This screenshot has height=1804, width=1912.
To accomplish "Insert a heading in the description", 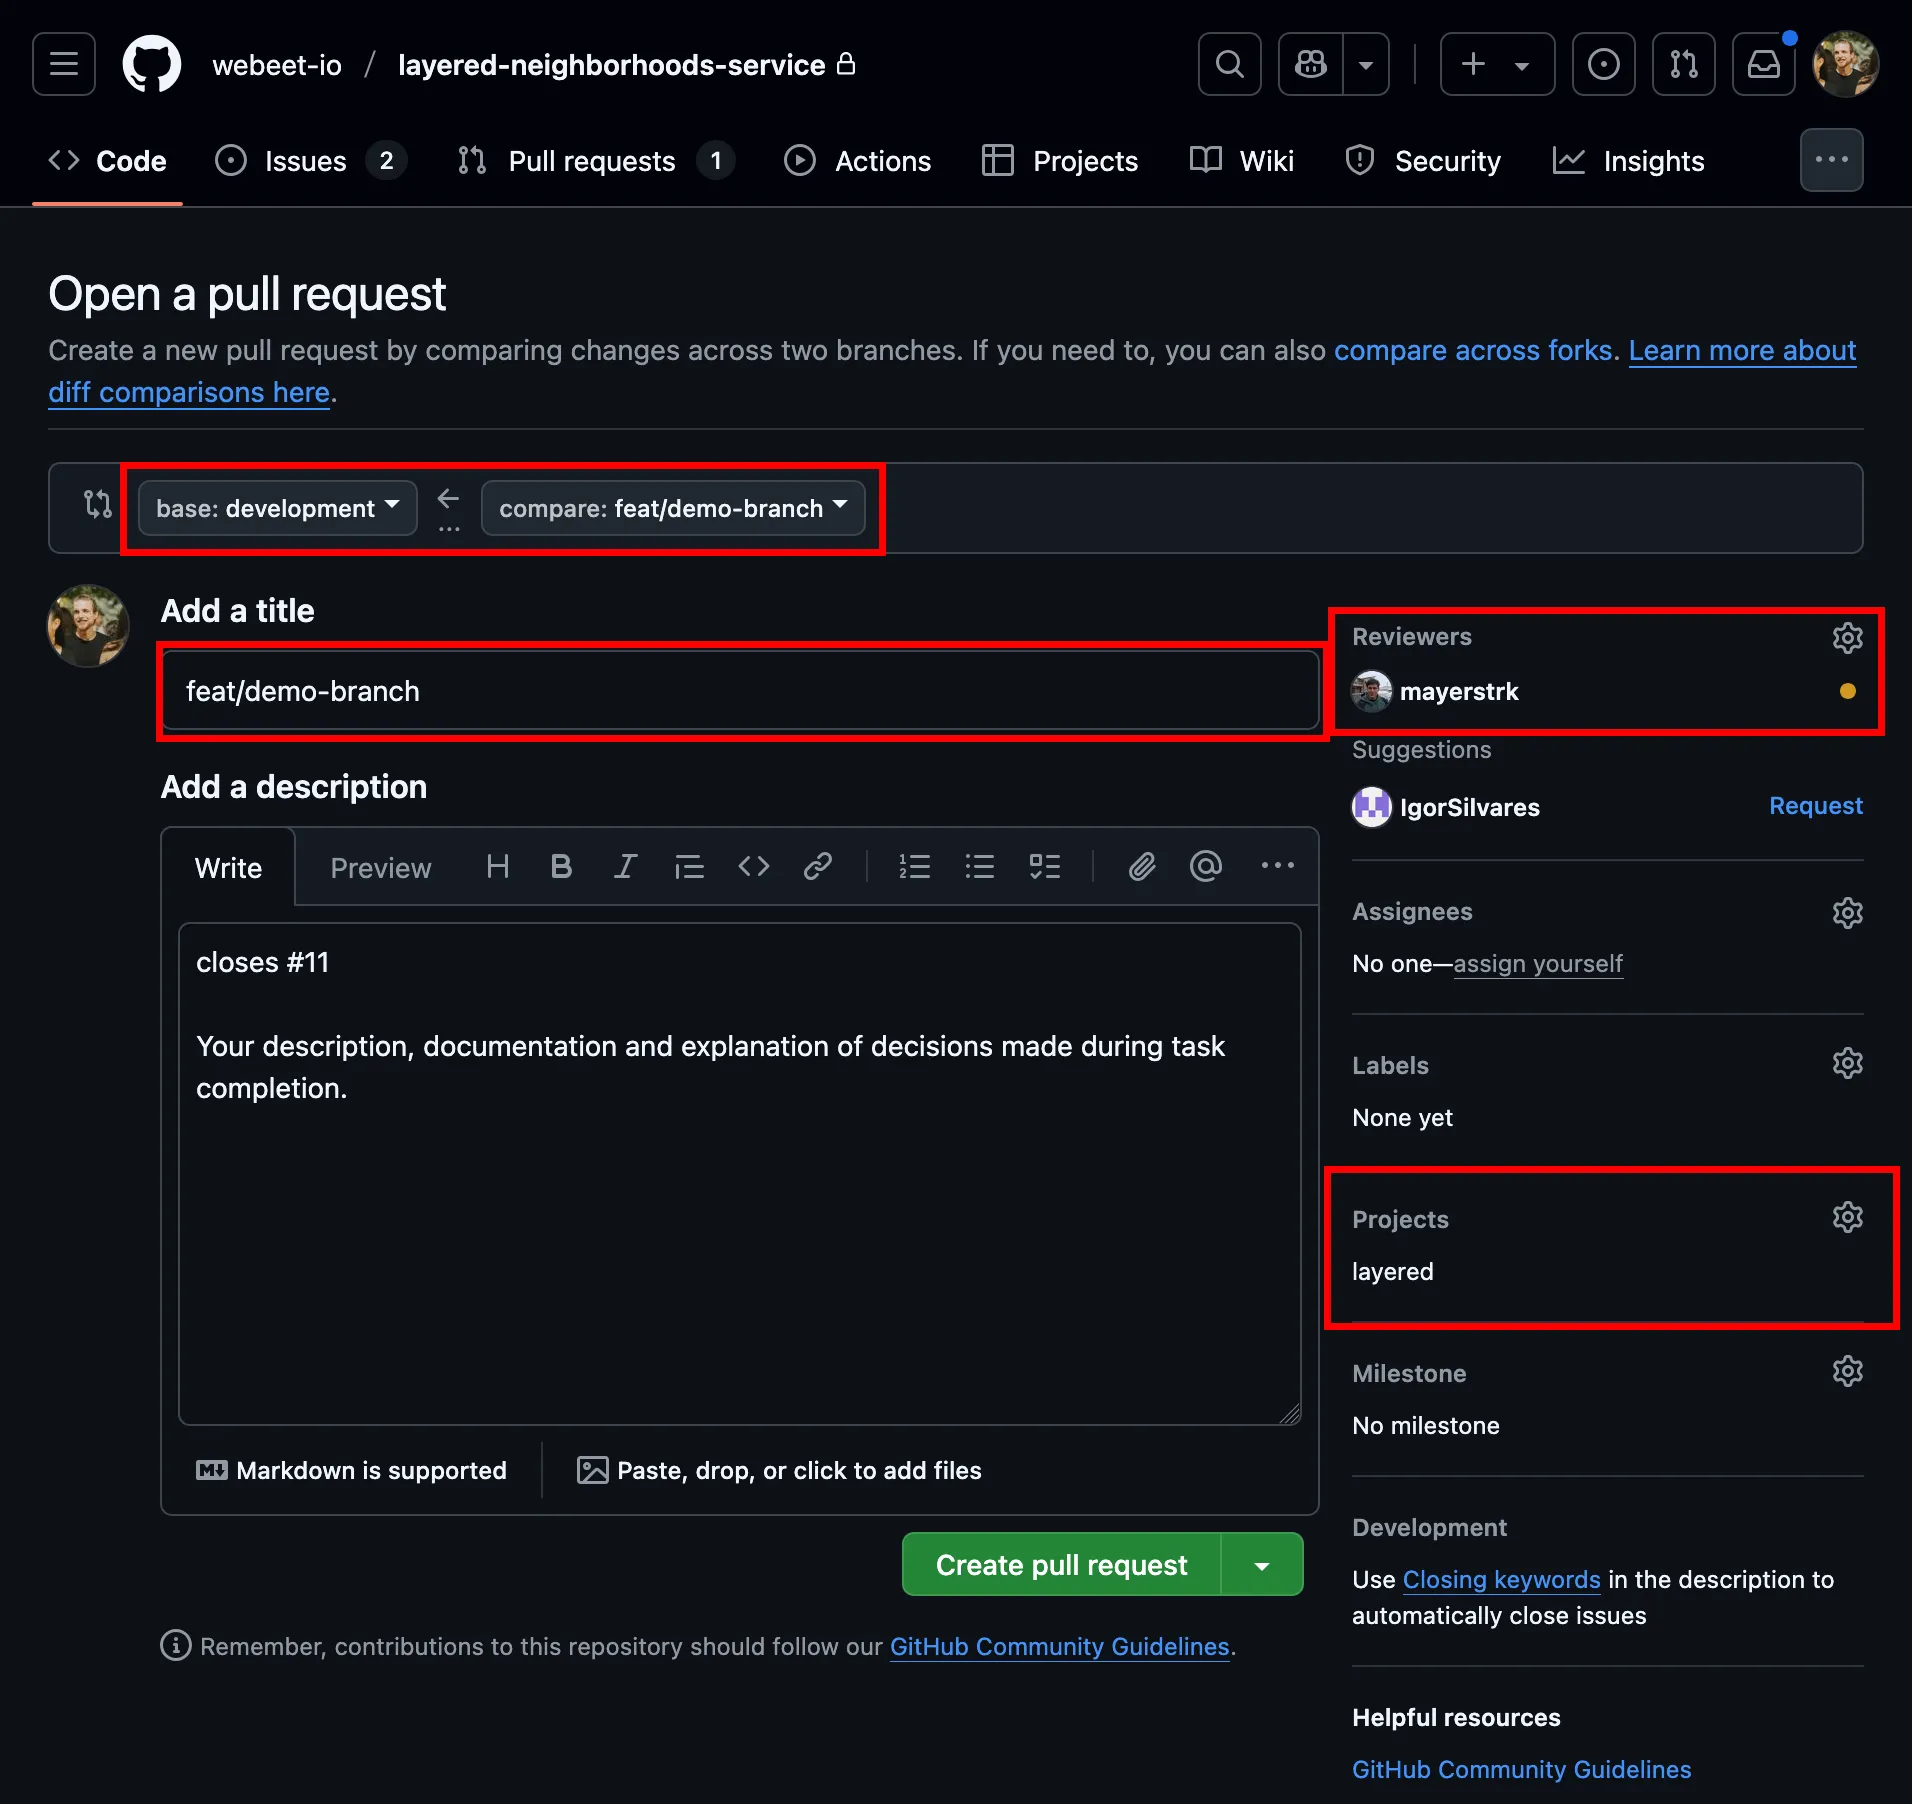I will click(497, 866).
